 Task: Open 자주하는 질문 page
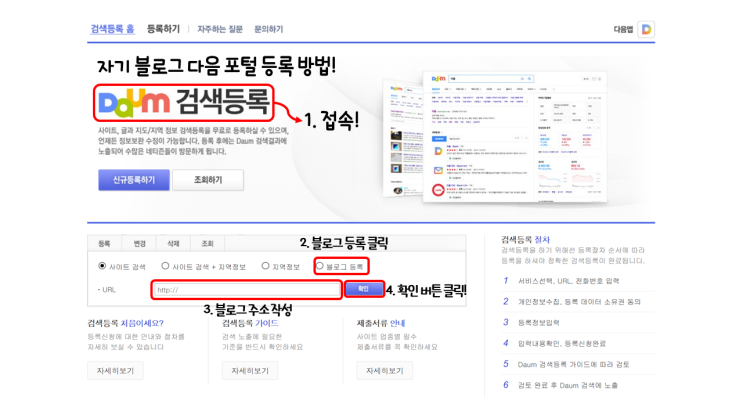point(220,29)
